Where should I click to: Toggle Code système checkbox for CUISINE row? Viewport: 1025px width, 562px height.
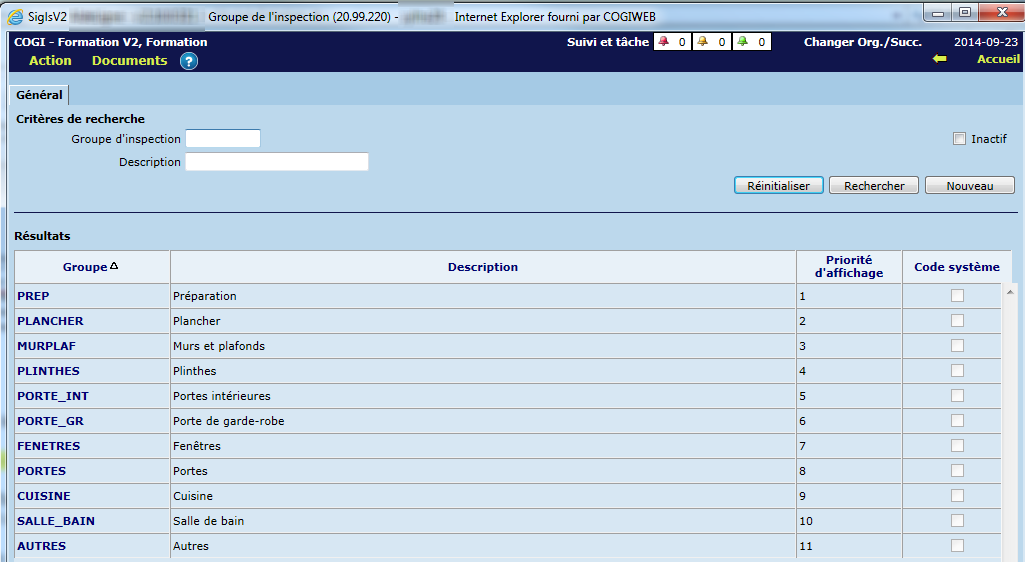pos(957,496)
